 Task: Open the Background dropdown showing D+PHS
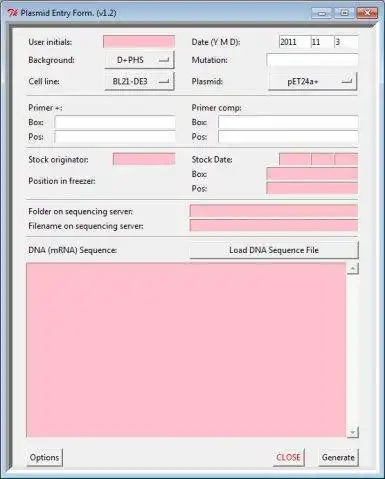[139, 60]
